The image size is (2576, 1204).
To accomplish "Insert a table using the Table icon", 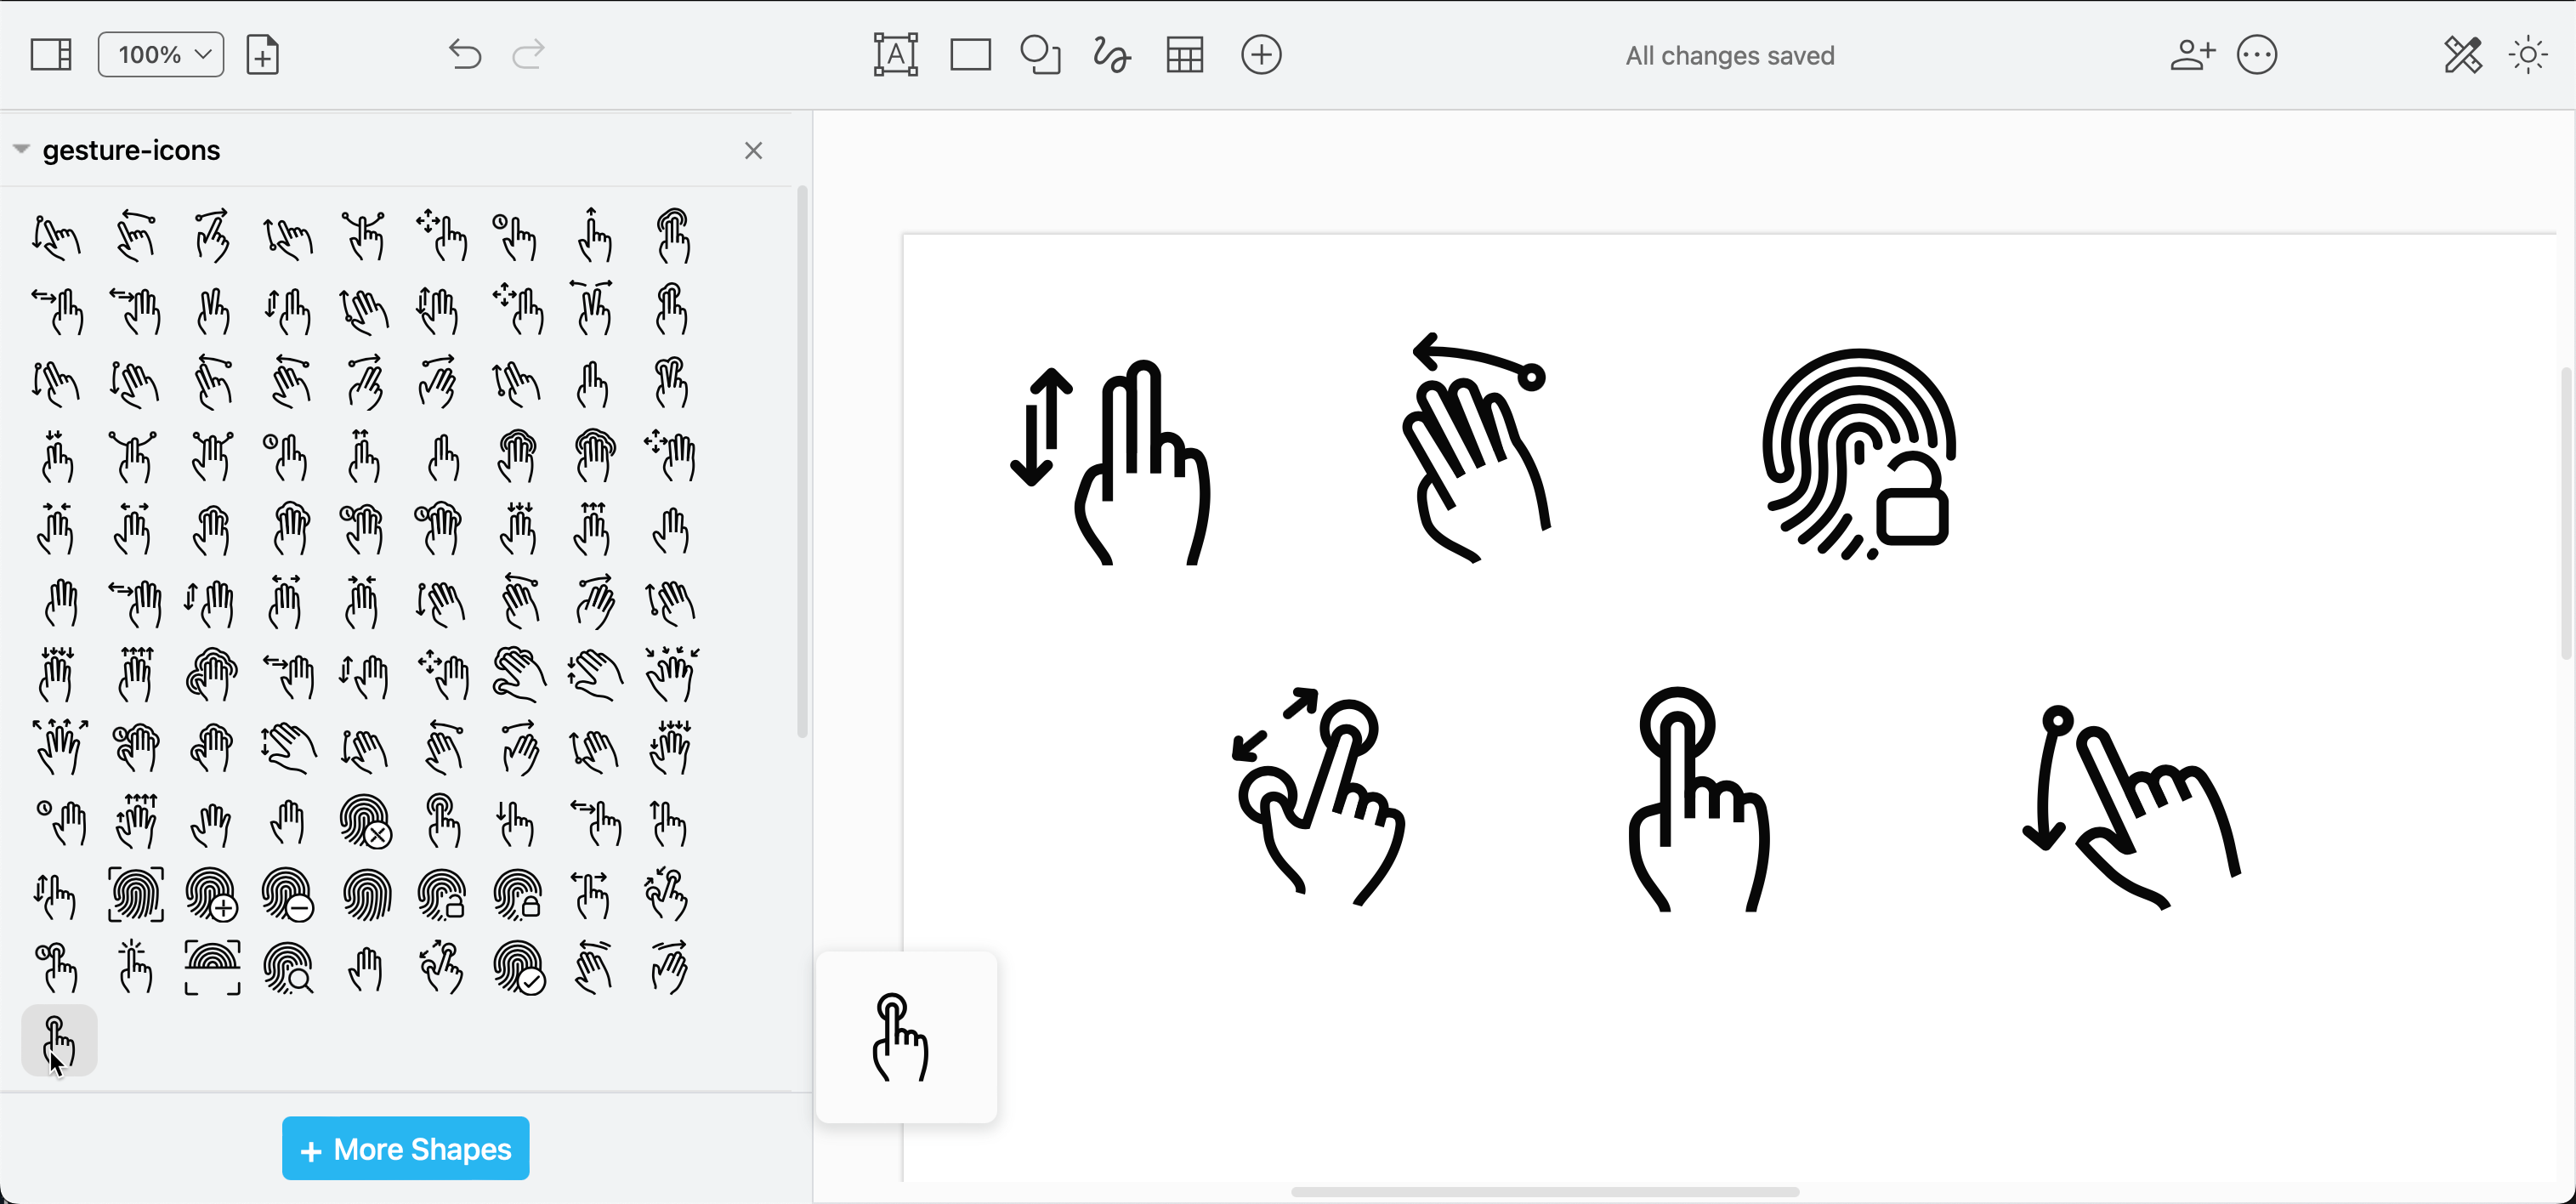I will point(1184,55).
